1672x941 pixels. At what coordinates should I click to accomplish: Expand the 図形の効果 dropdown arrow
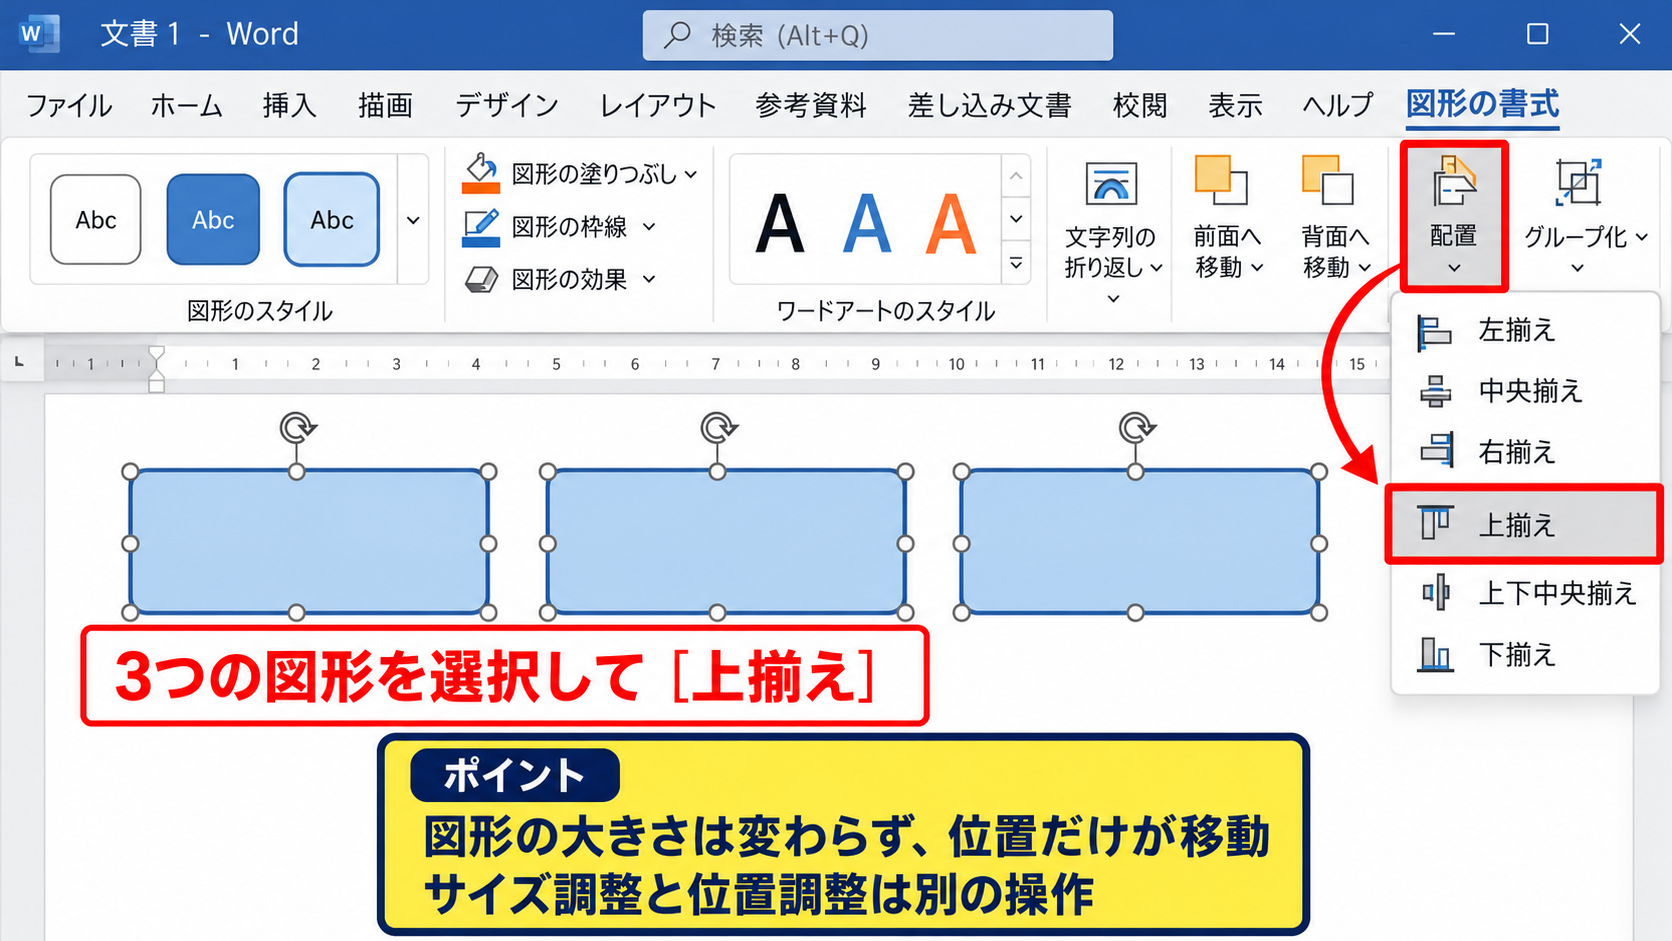click(x=649, y=279)
